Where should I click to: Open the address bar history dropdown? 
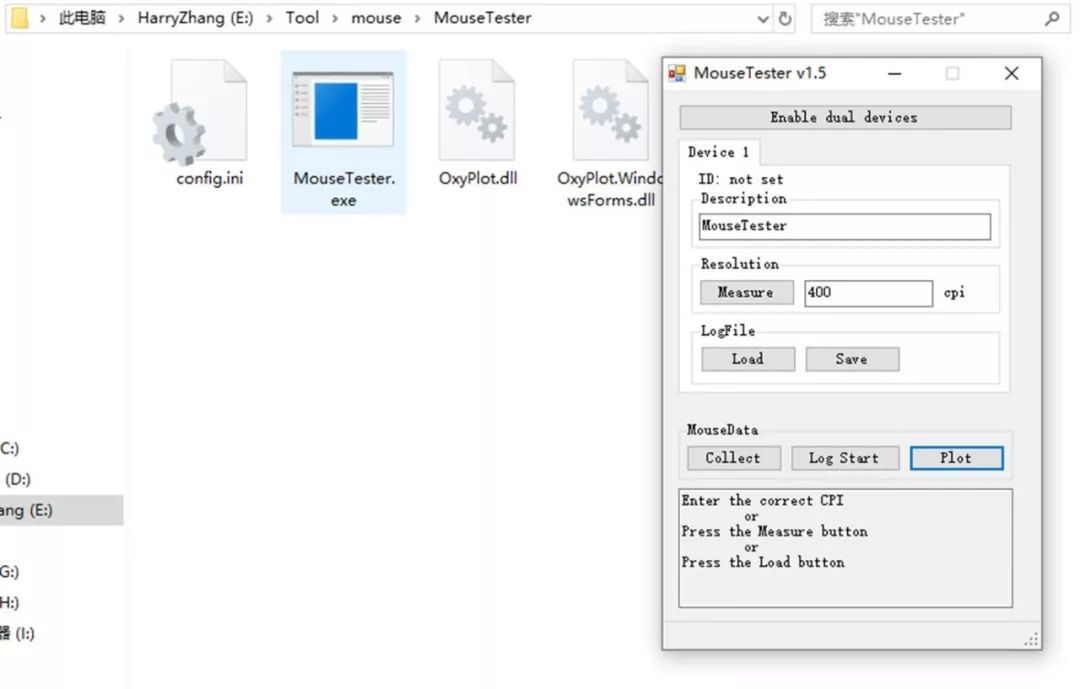click(x=762, y=19)
